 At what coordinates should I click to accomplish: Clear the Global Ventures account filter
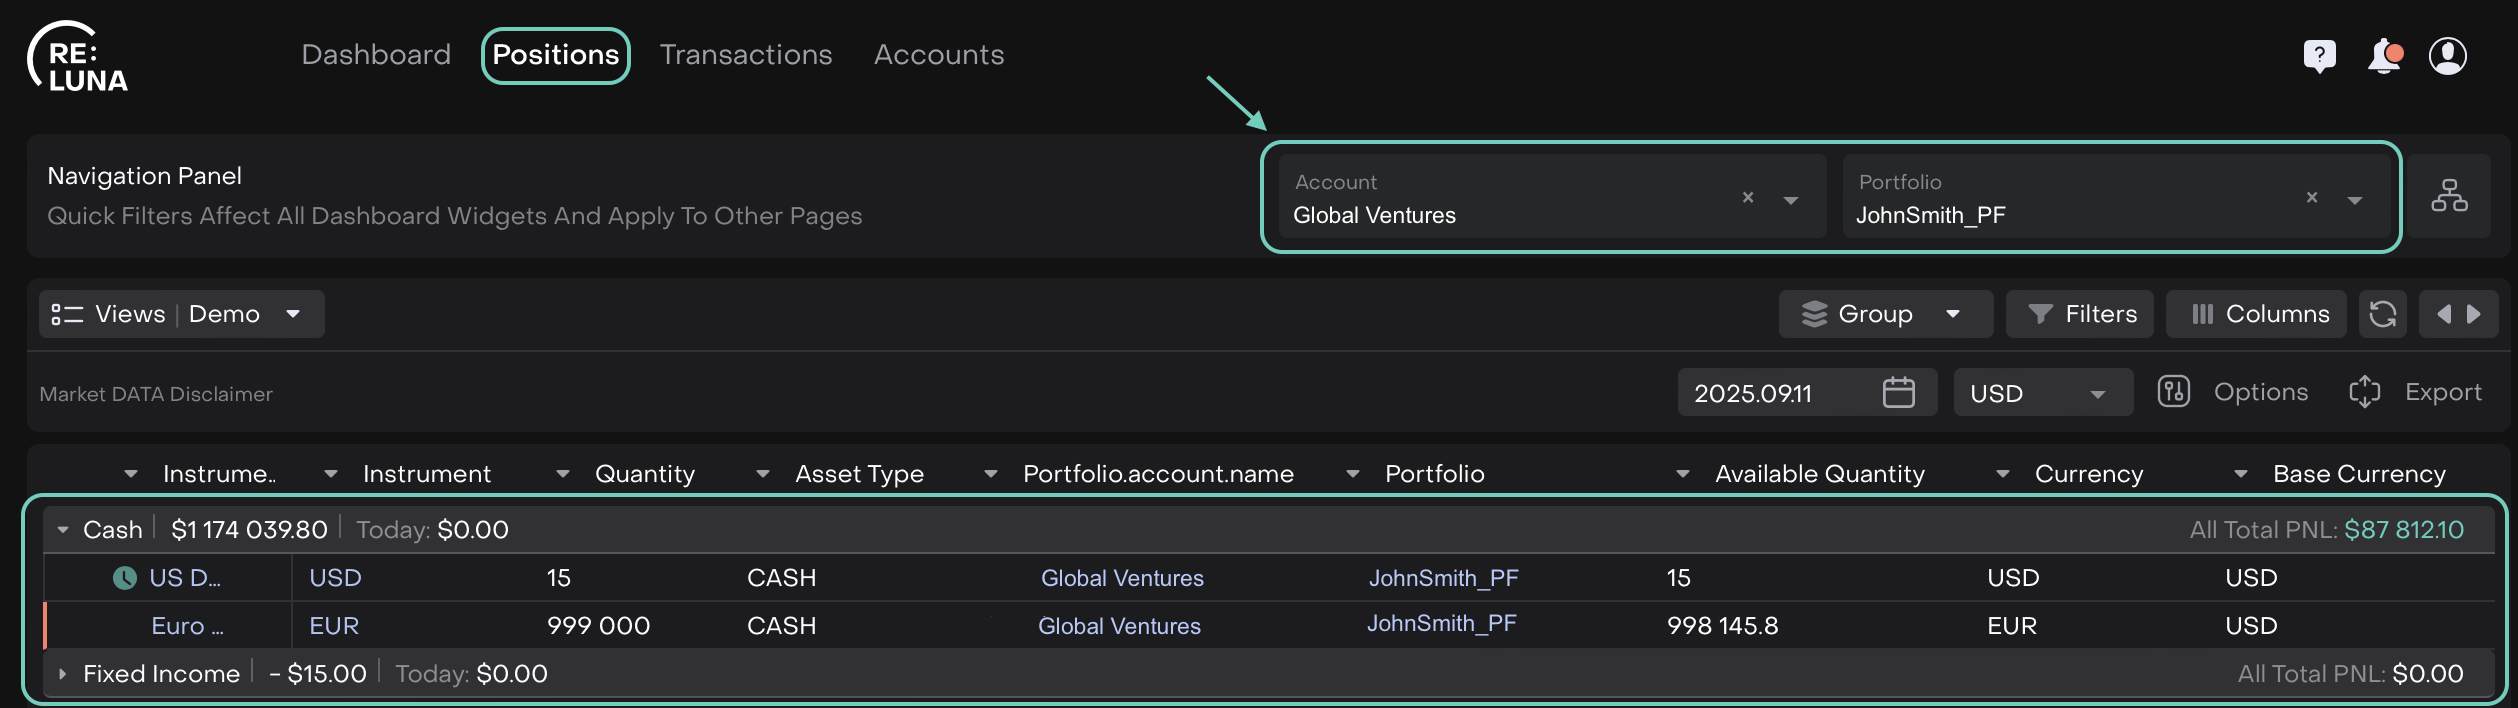[x=1748, y=198]
